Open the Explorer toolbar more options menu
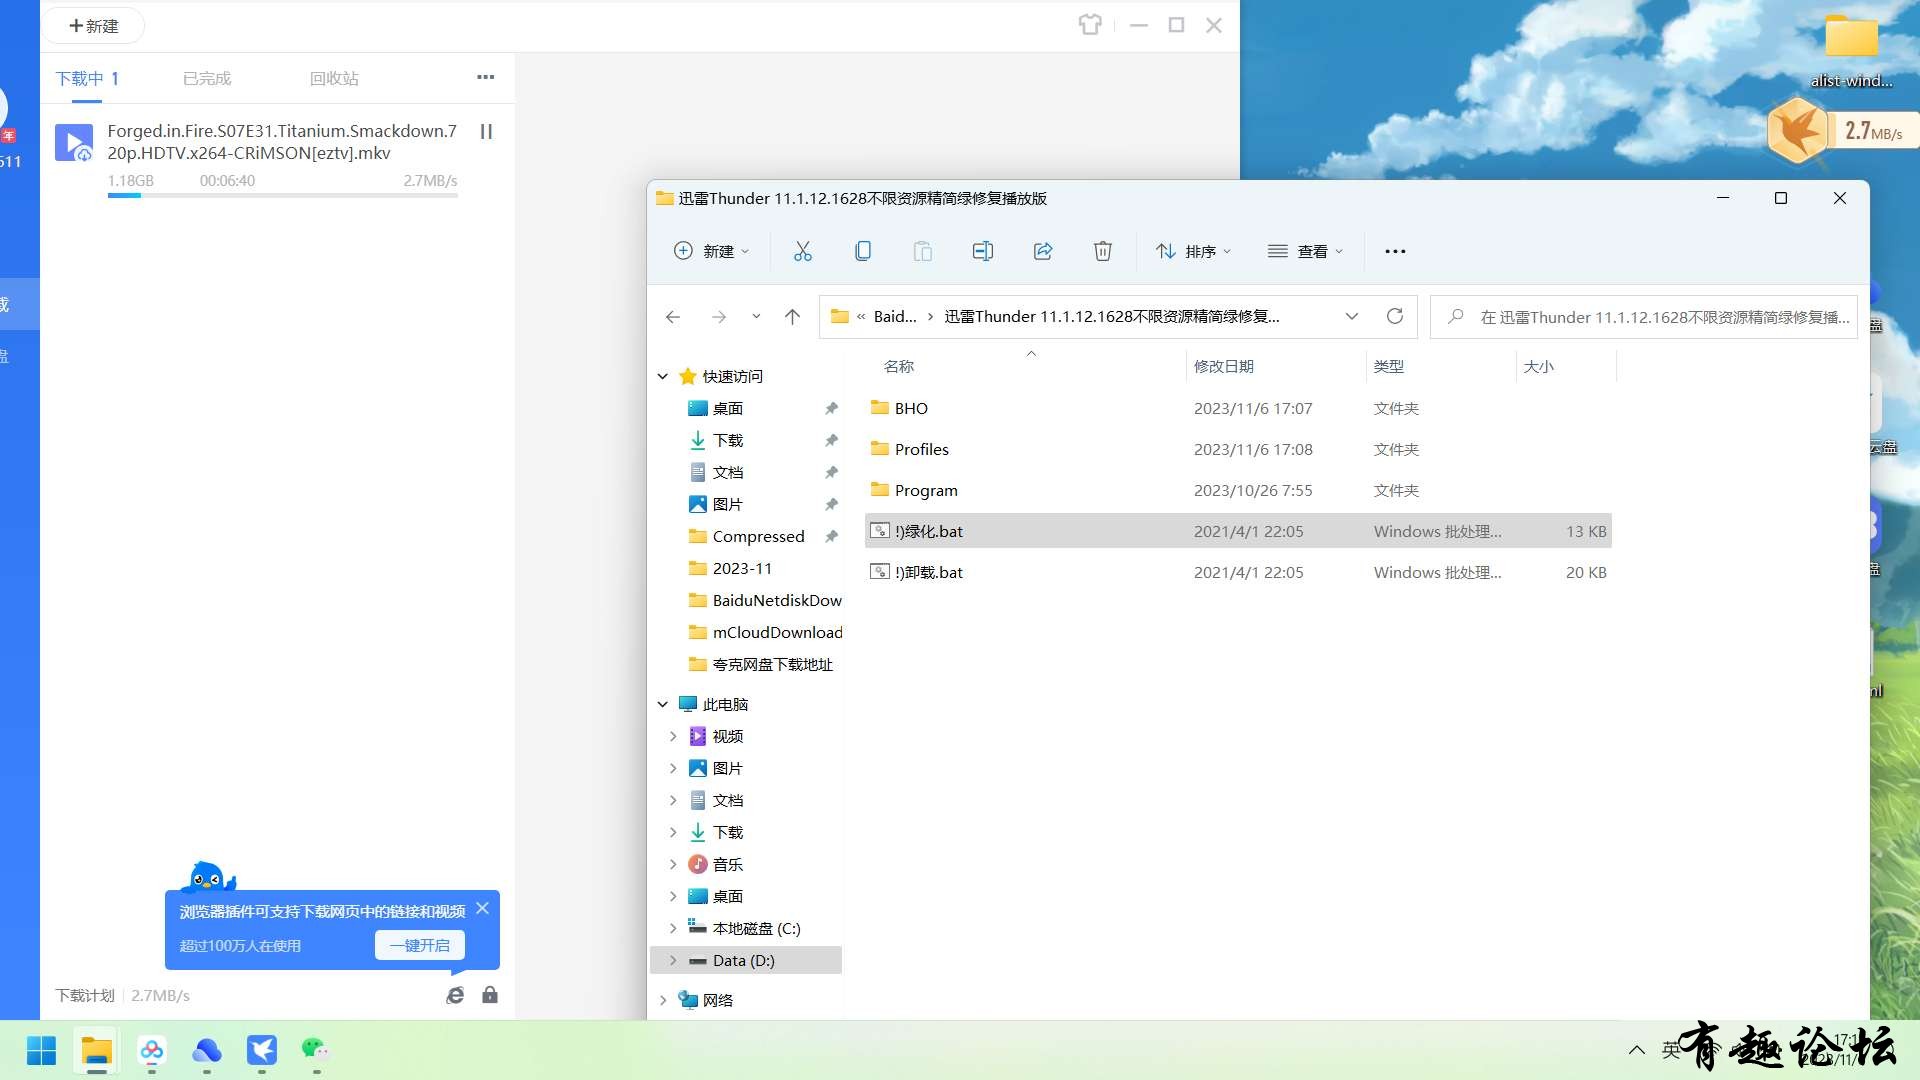Viewport: 1920px width, 1080px height. pyautogui.click(x=1395, y=251)
